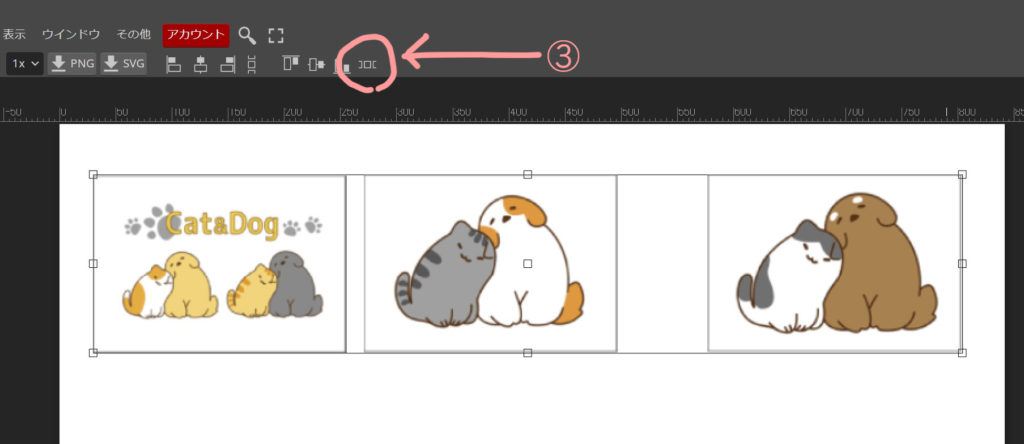Viewport: 1024px width, 444px height.
Task: Open the その他 menu
Action: (x=133, y=35)
